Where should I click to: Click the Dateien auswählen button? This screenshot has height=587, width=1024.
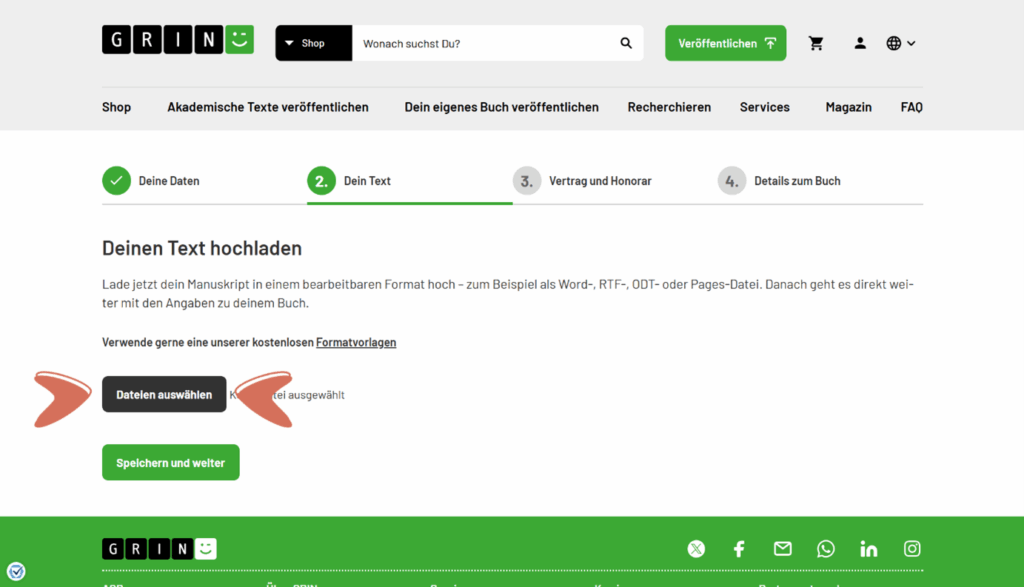tap(164, 395)
